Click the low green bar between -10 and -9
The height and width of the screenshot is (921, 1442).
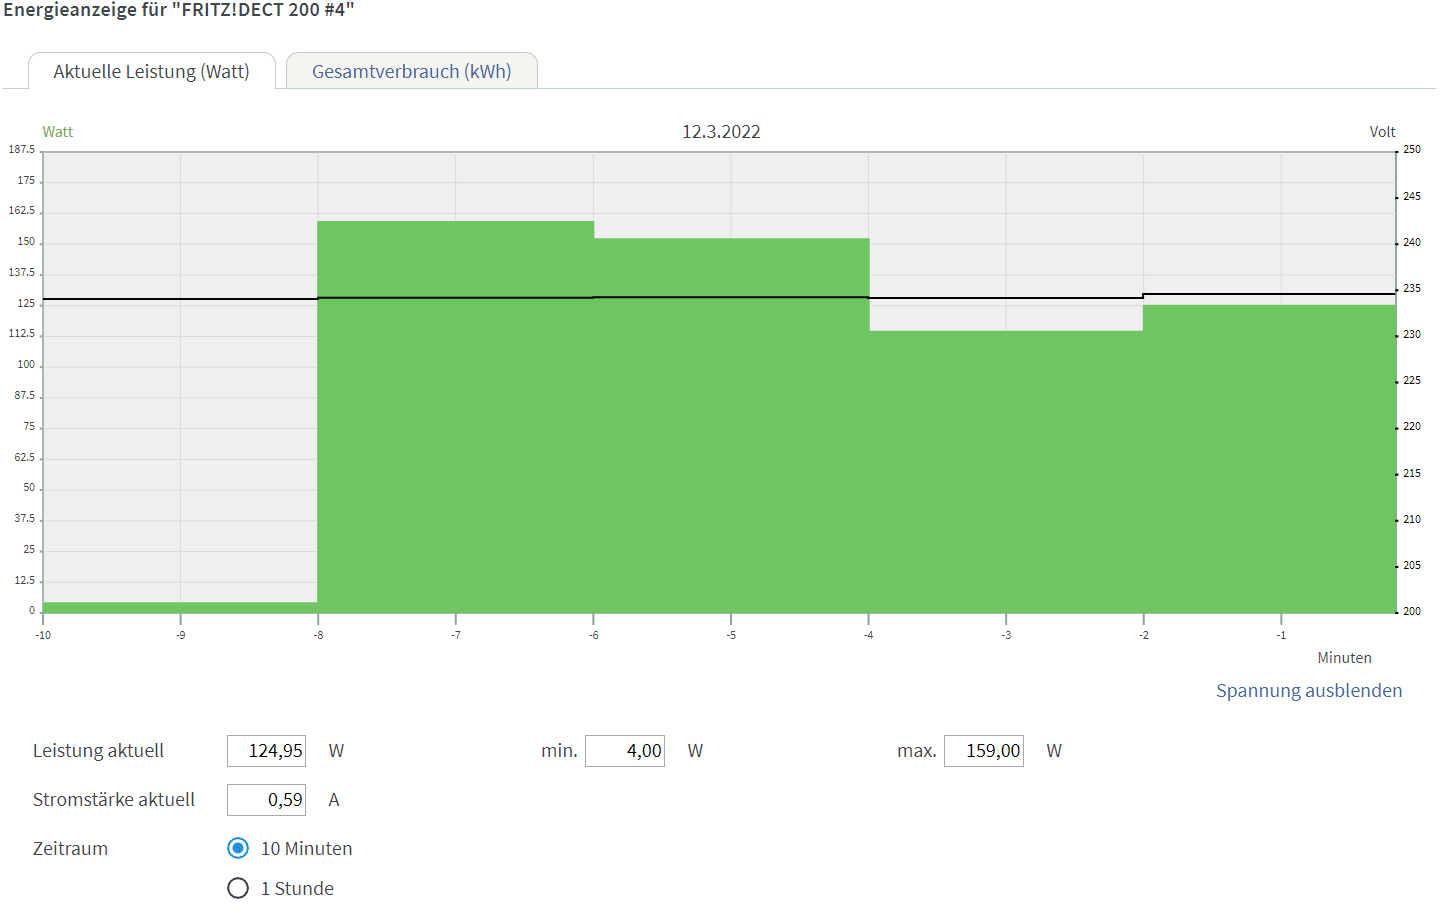(x=112, y=608)
